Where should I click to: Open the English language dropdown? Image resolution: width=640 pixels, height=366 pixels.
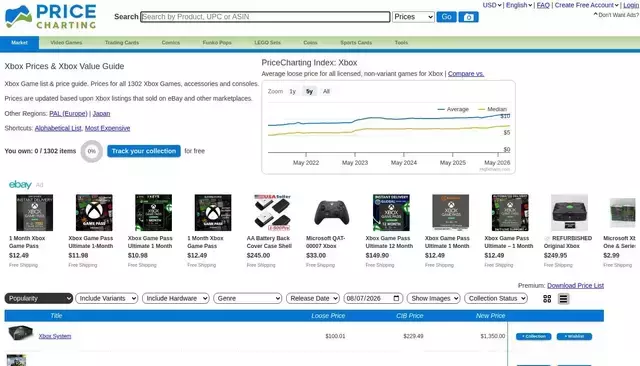[519, 5]
